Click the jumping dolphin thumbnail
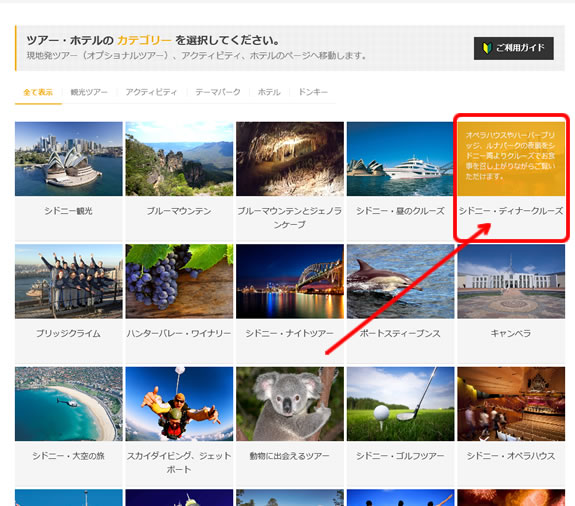Viewport: 575px width, 506px height. click(400, 281)
